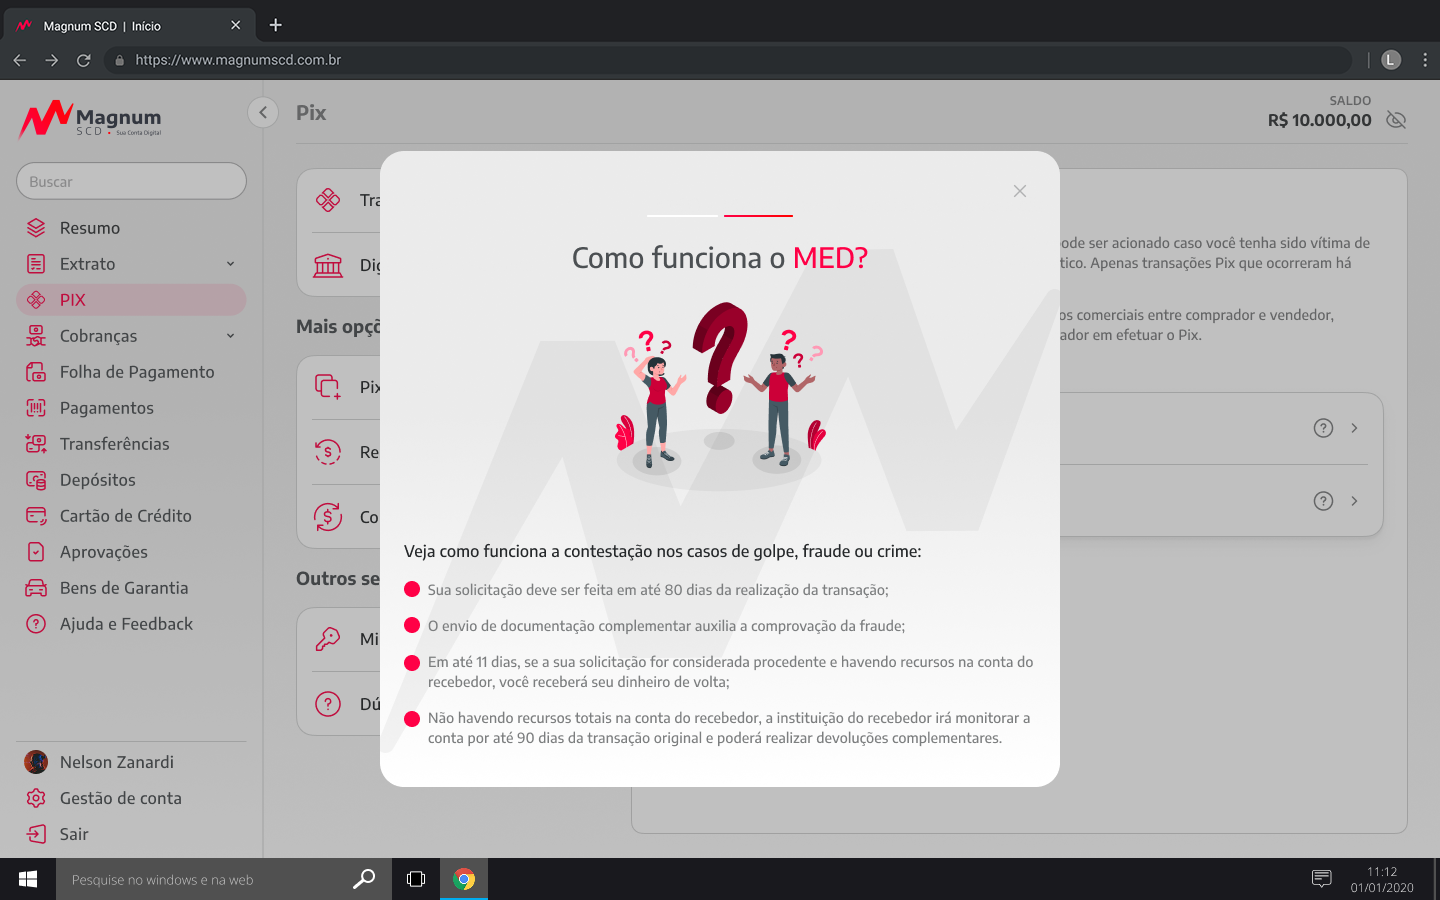1440x900 pixels.
Task: Click browser back arrow
Action: point(20,60)
